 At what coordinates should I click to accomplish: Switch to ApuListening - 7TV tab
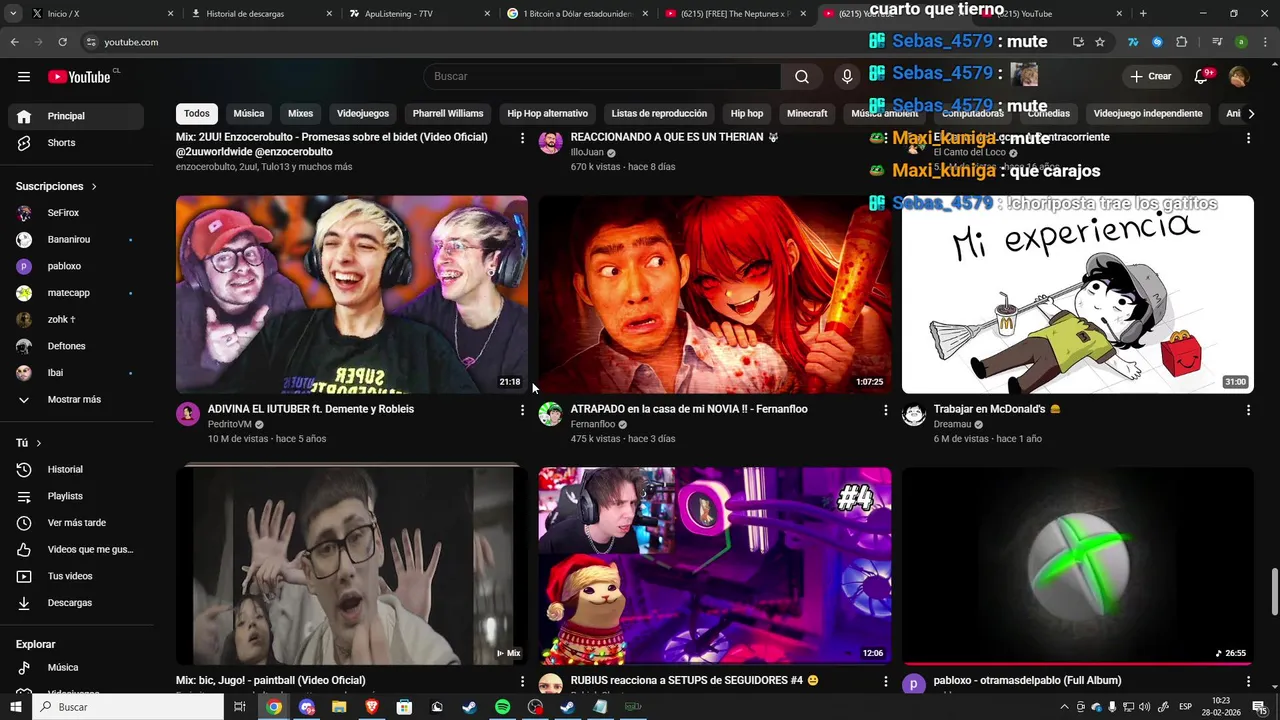pyautogui.click(x=420, y=14)
